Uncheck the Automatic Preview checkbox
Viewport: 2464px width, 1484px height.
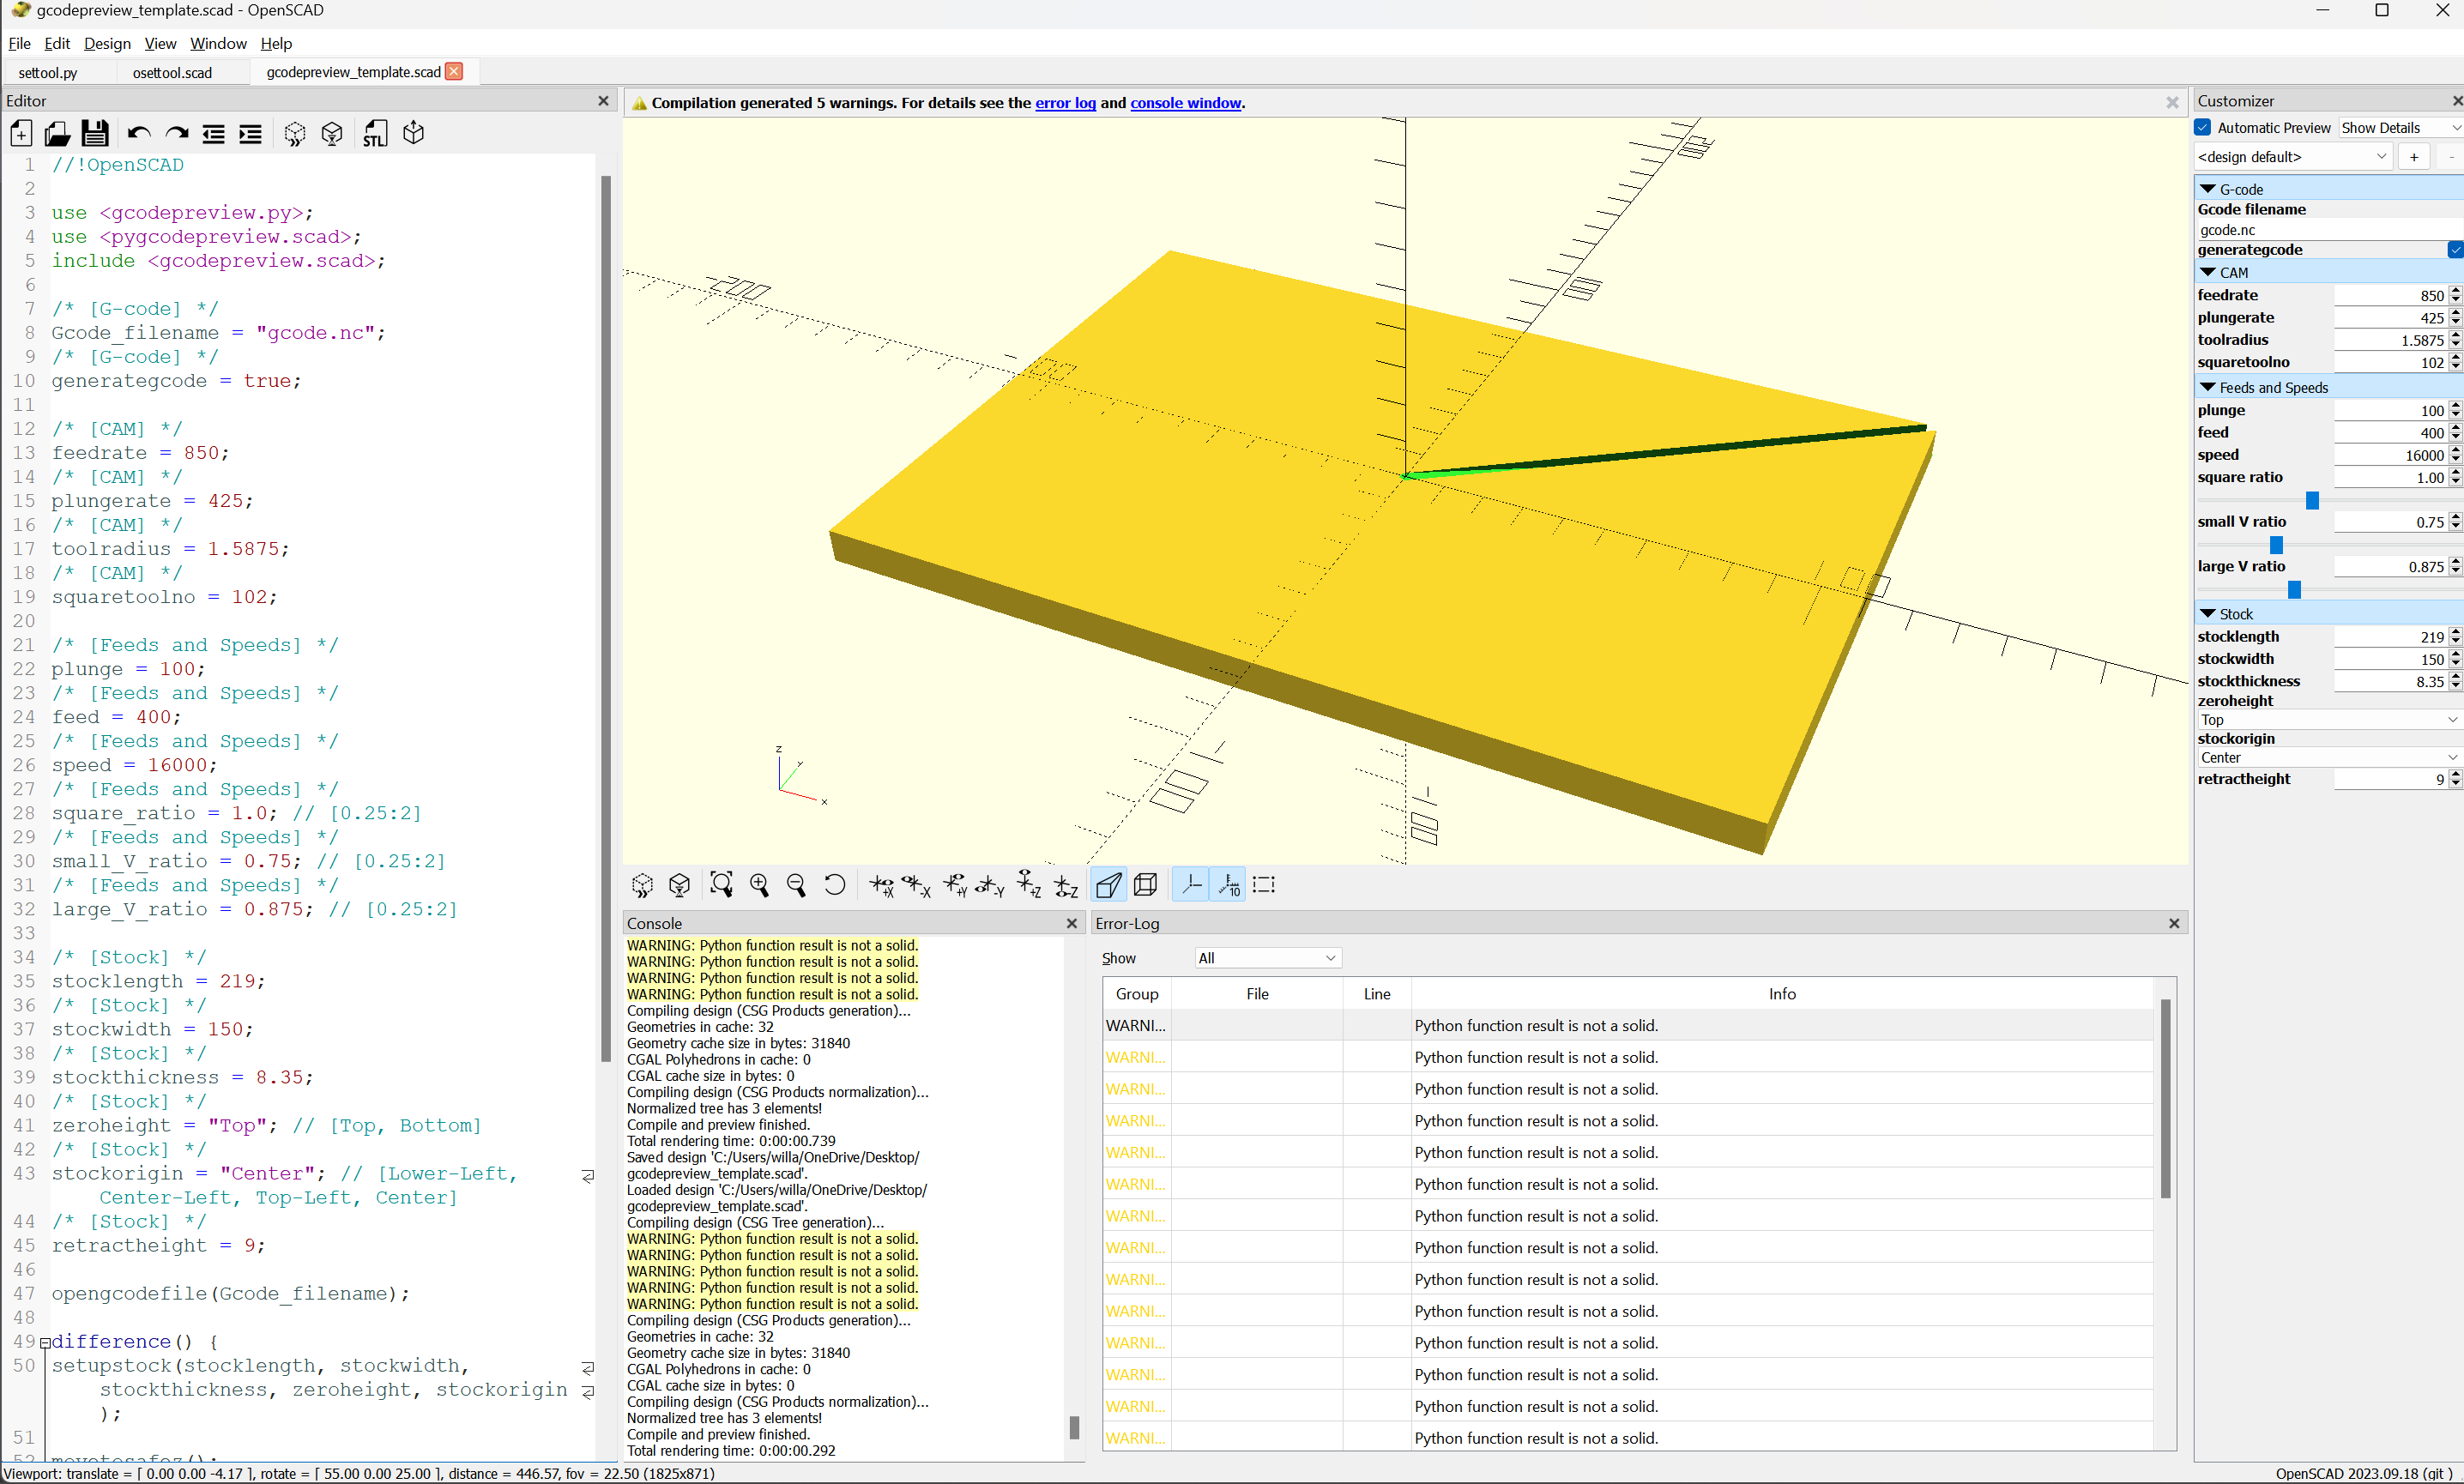2203,128
